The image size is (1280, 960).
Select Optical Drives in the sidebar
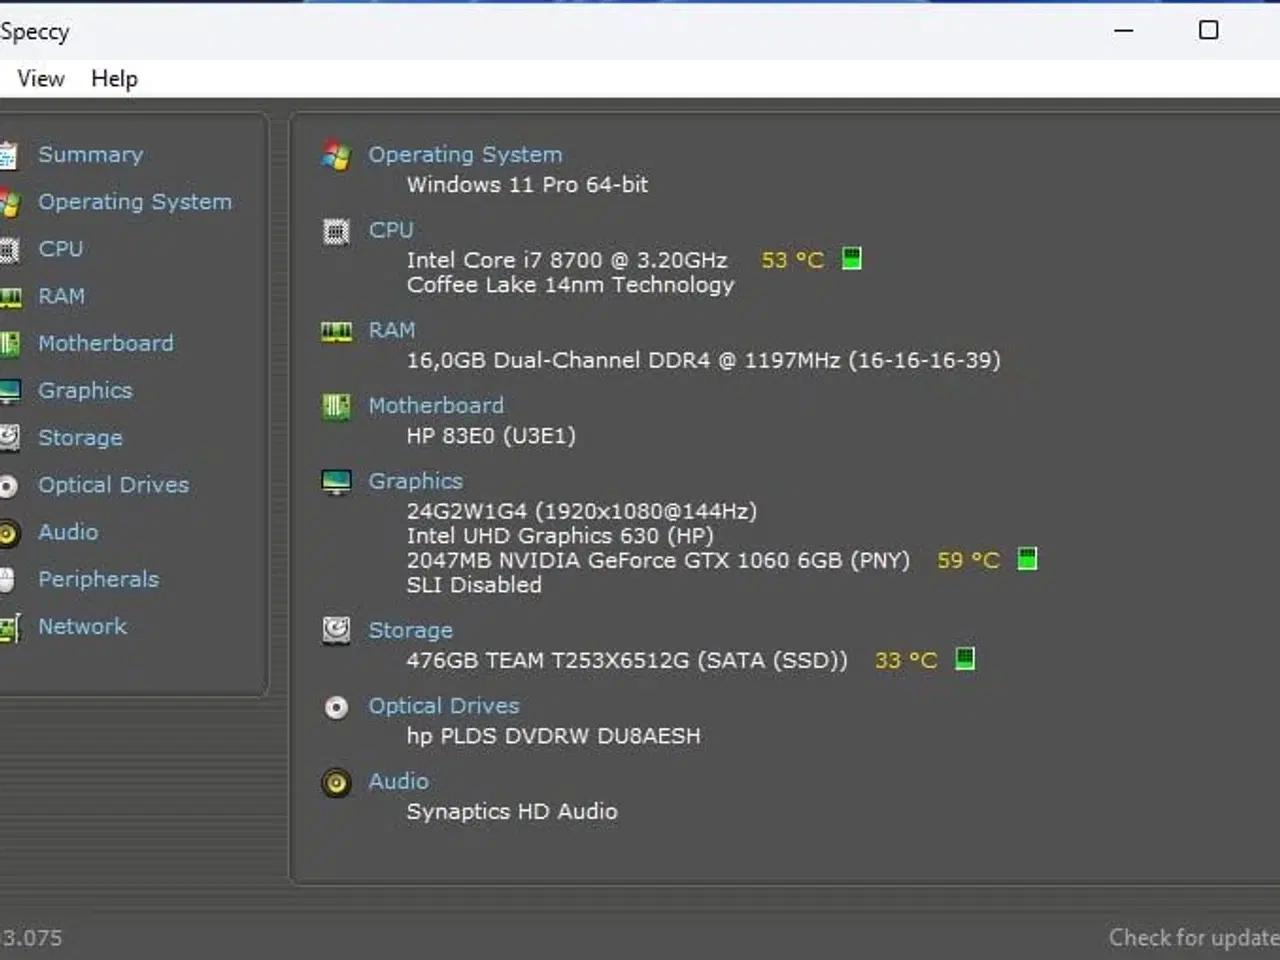[114, 484]
